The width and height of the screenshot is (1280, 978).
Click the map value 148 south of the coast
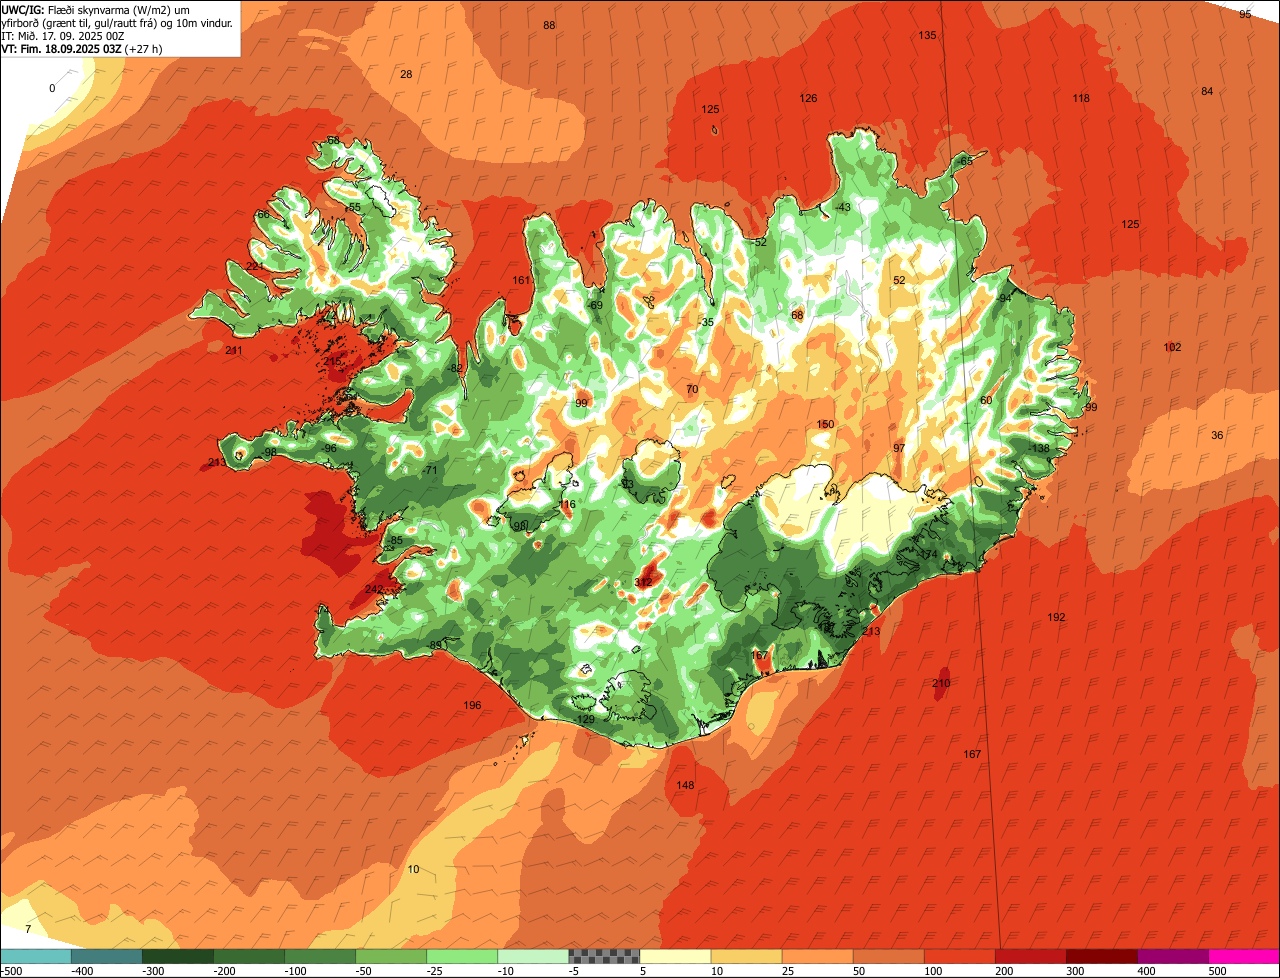pyautogui.click(x=685, y=785)
